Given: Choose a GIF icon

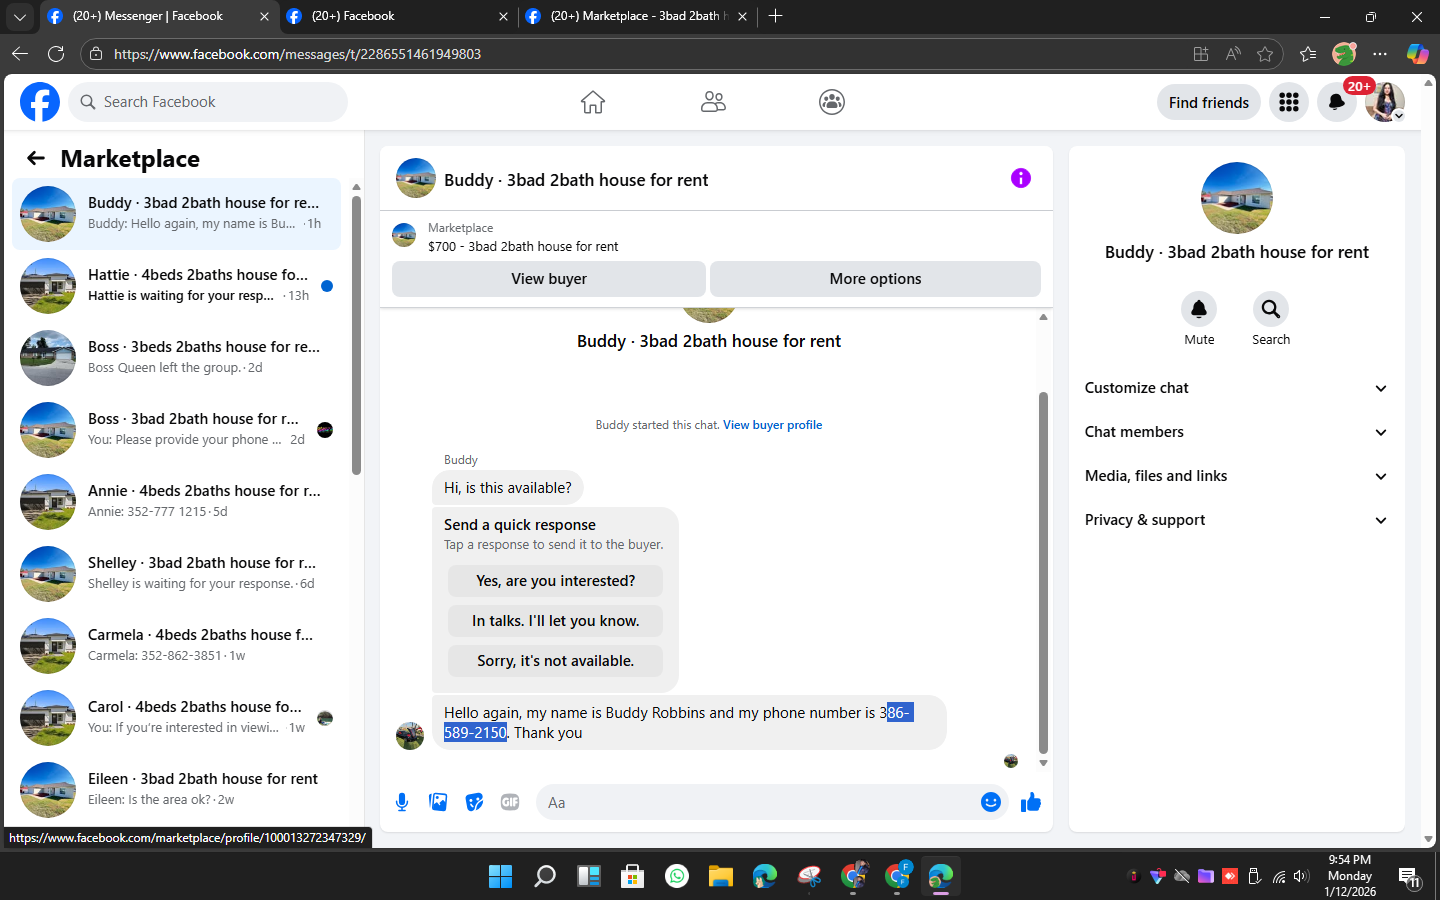Looking at the screenshot, I should [510, 802].
